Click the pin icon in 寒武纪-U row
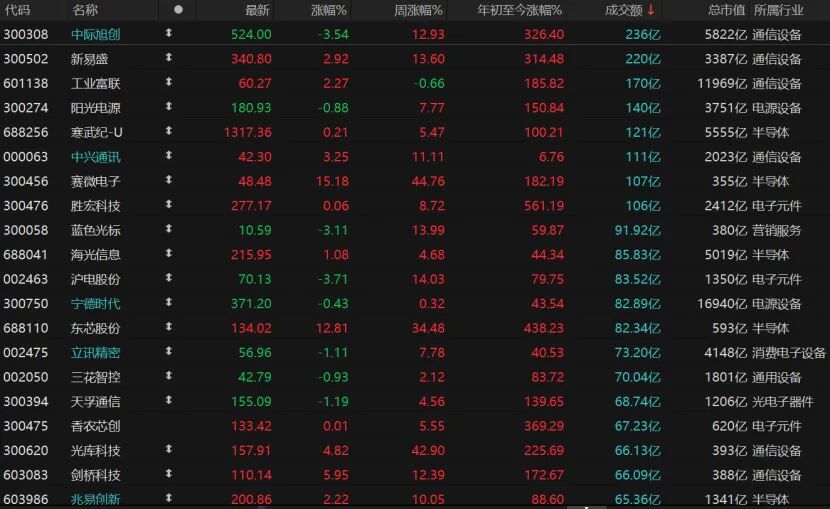Viewport: 830px width, 509px height. pyautogui.click(x=168, y=131)
